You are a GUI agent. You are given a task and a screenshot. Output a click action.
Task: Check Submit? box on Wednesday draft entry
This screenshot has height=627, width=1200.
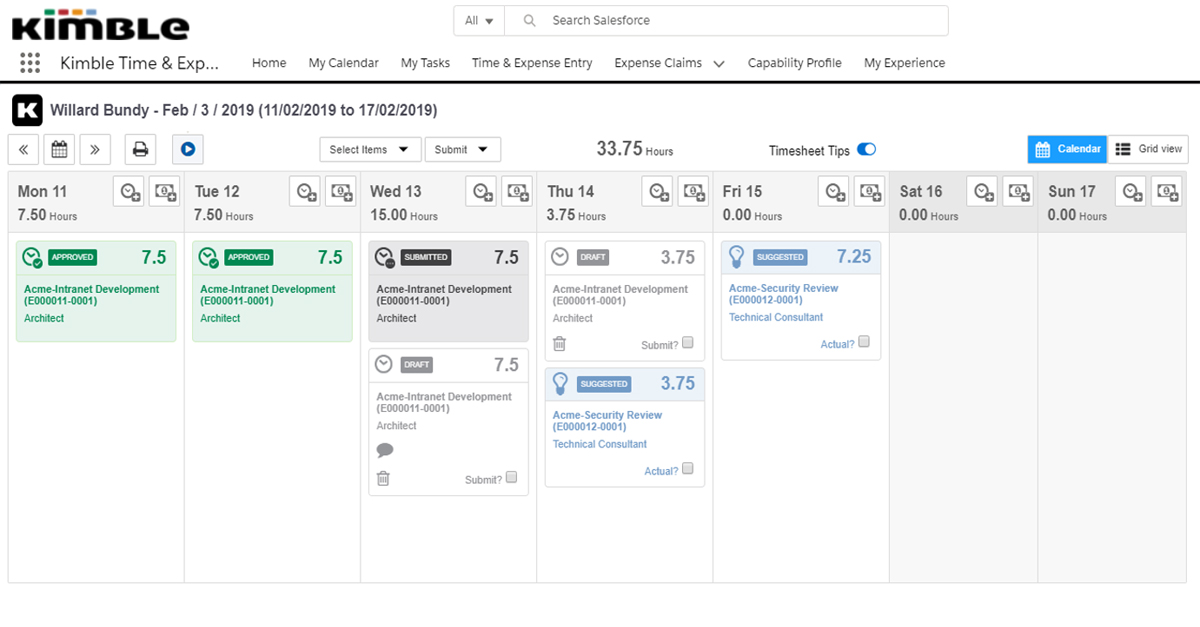pyautogui.click(x=511, y=477)
